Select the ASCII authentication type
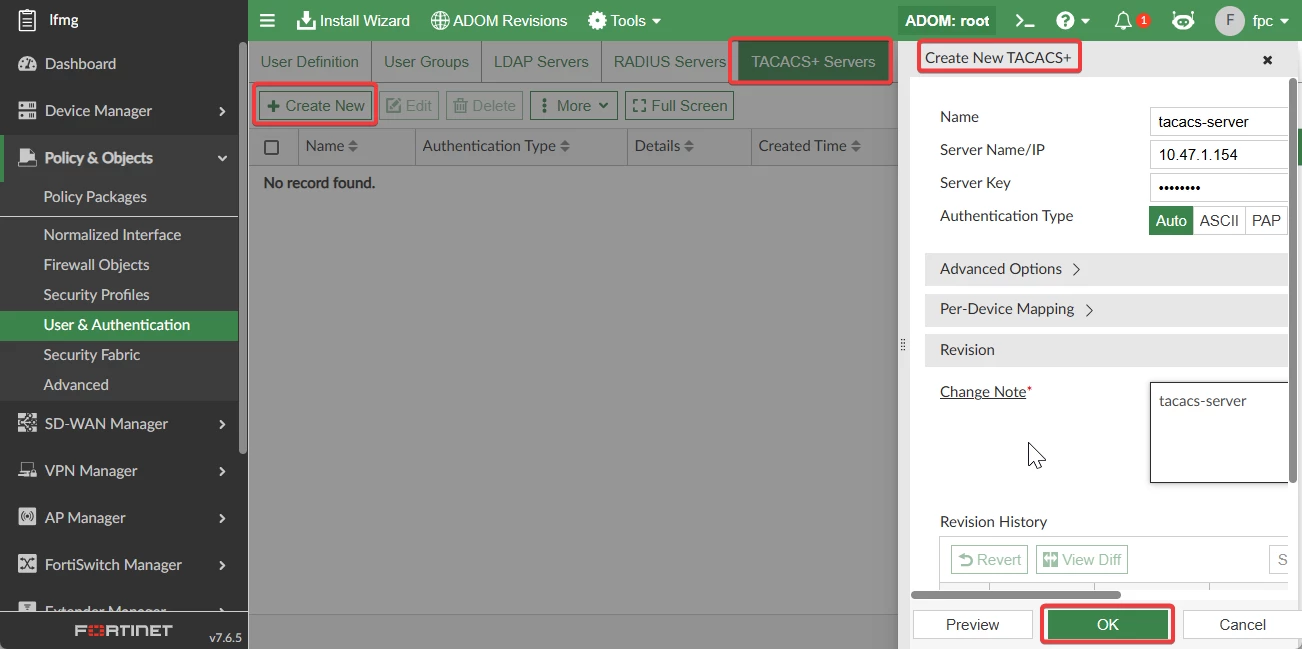 tap(1219, 221)
